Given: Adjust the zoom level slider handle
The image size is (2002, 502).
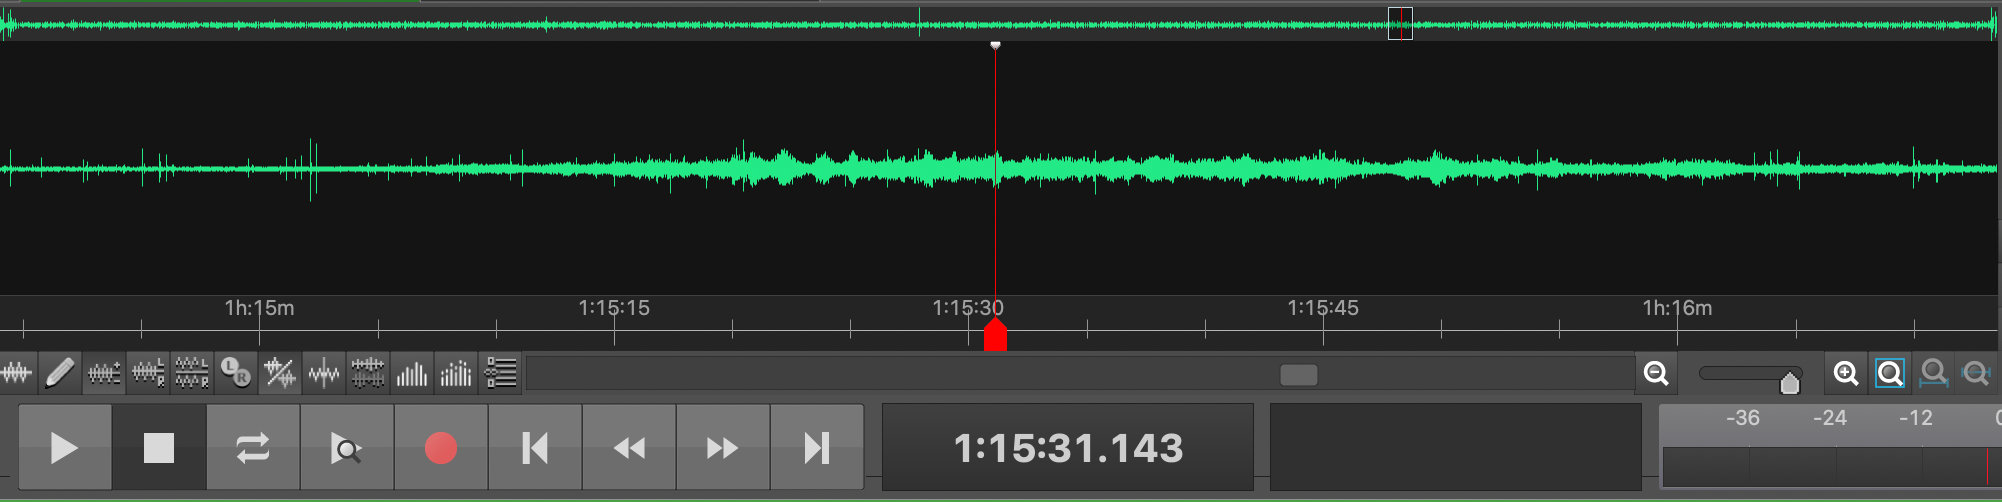Looking at the screenshot, I should (1790, 382).
